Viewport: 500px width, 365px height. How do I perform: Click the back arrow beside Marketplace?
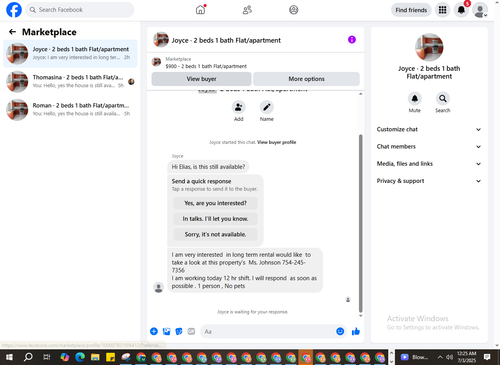(12, 32)
